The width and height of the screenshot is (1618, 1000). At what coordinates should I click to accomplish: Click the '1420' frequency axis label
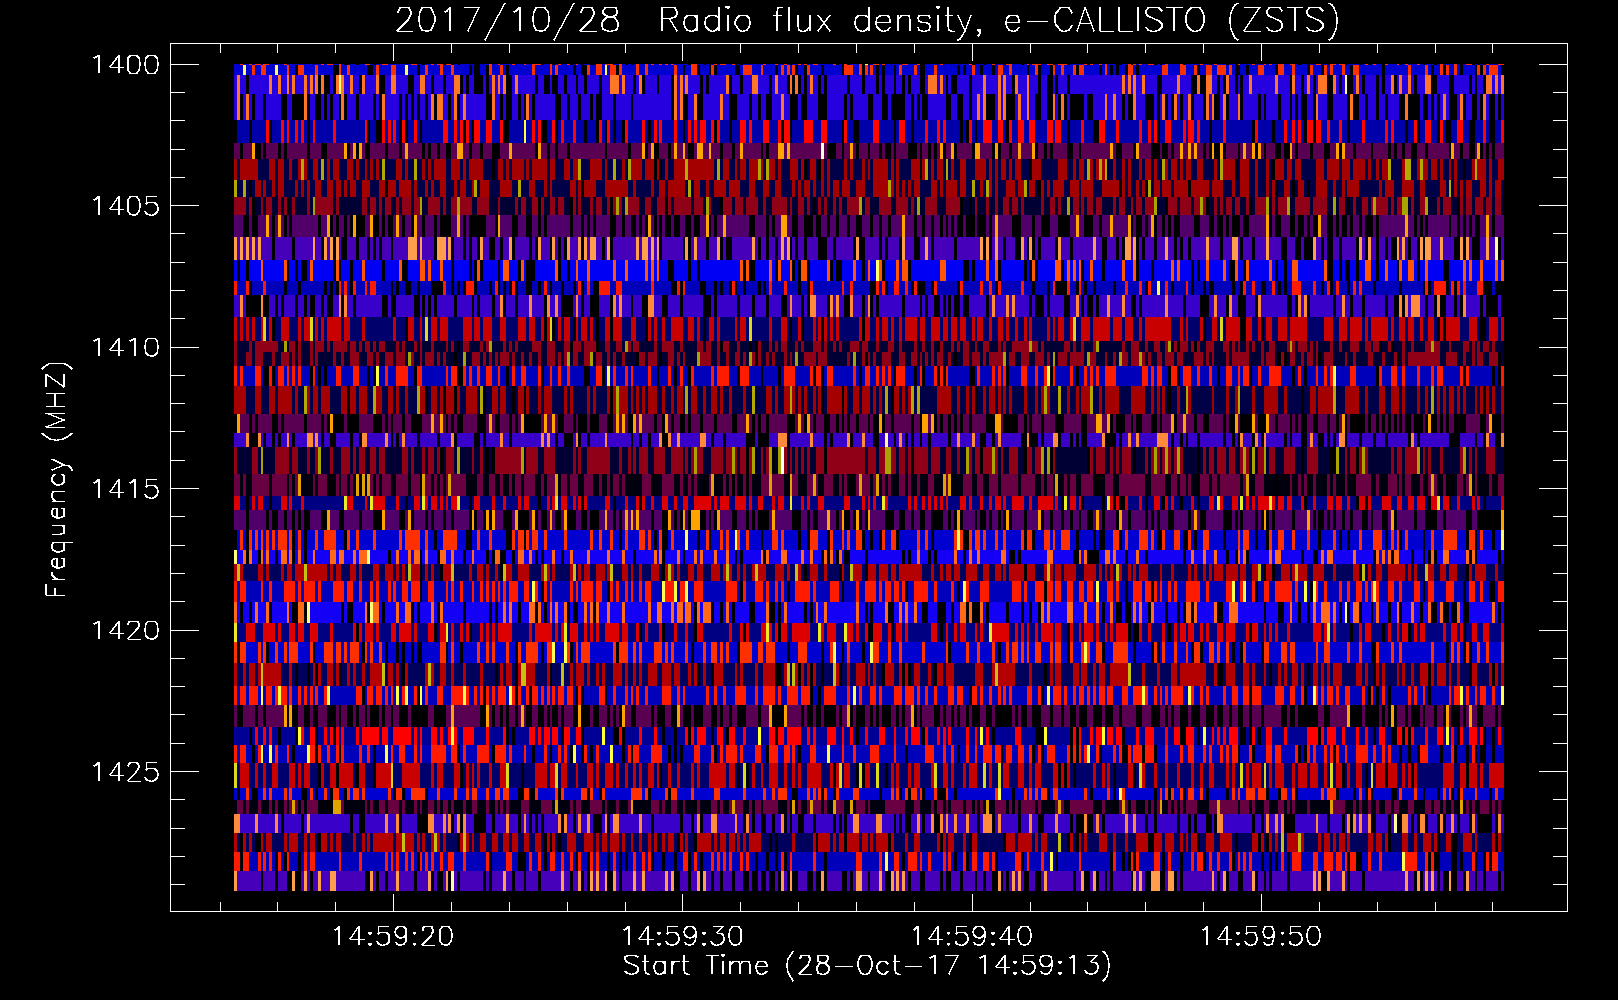pyautogui.click(x=125, y=631)
